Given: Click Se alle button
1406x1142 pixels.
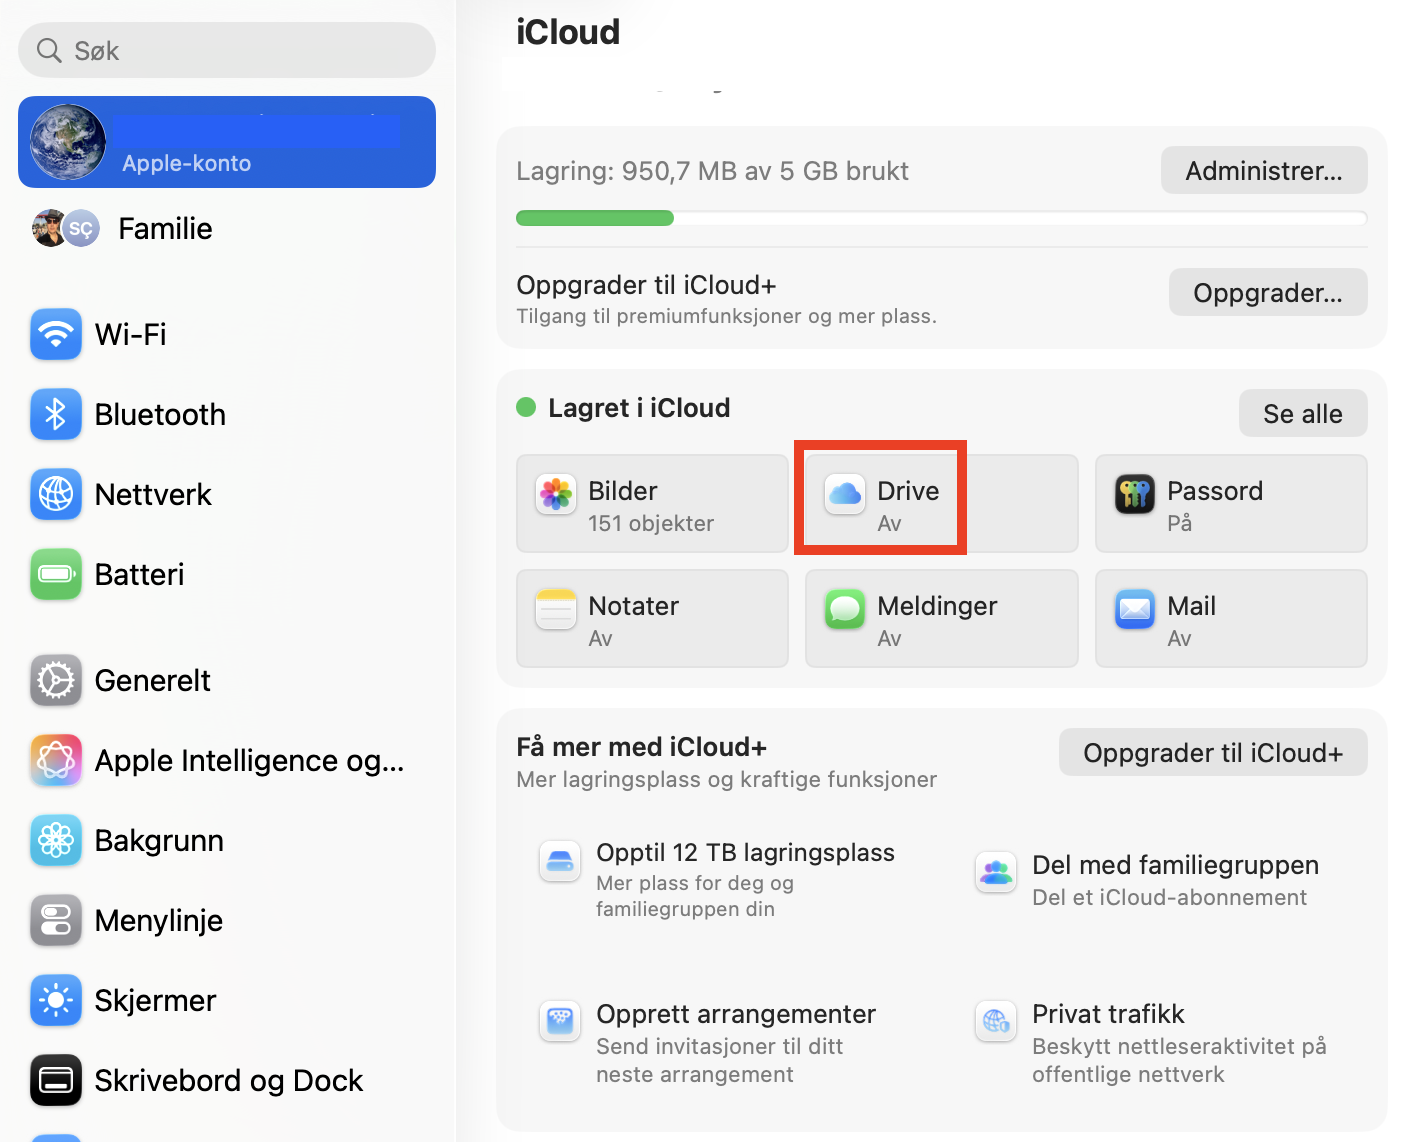Looking at the screenshot, I should (1303, 413).
